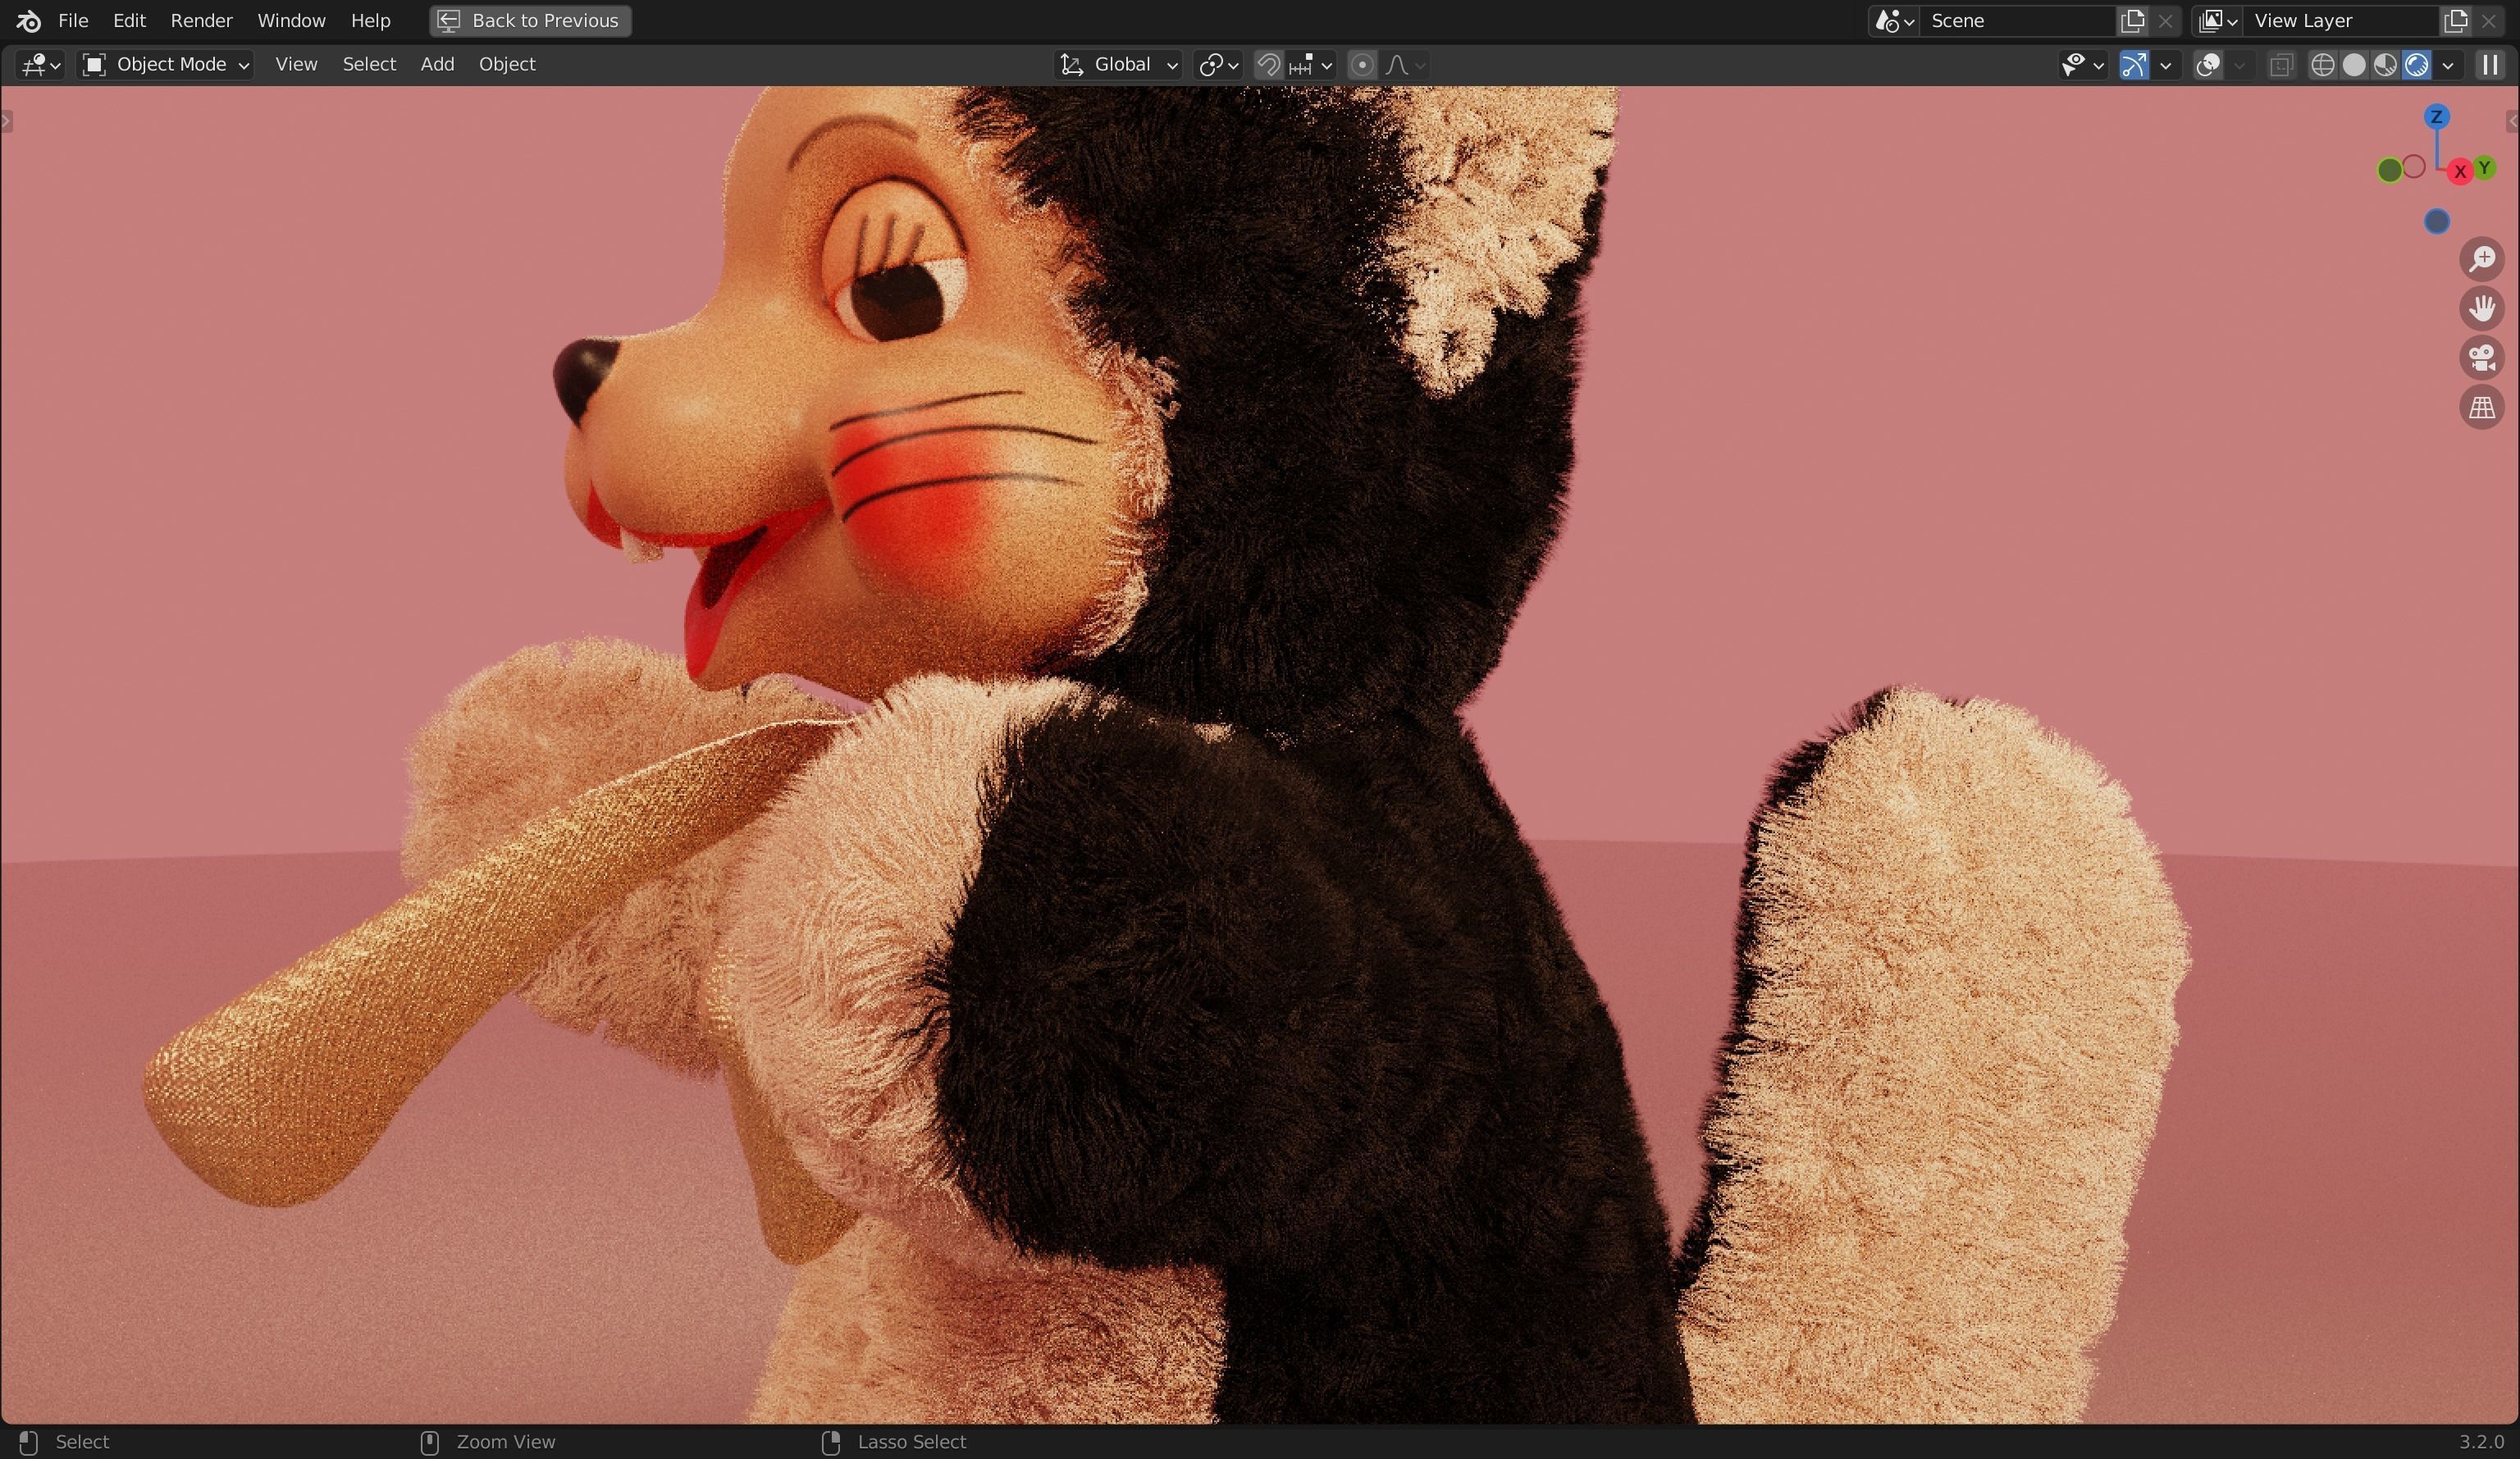The width and height of the screenshot is (2520, 1459).
Task: Toggle viewport overlays
Action: (2207, 65)
